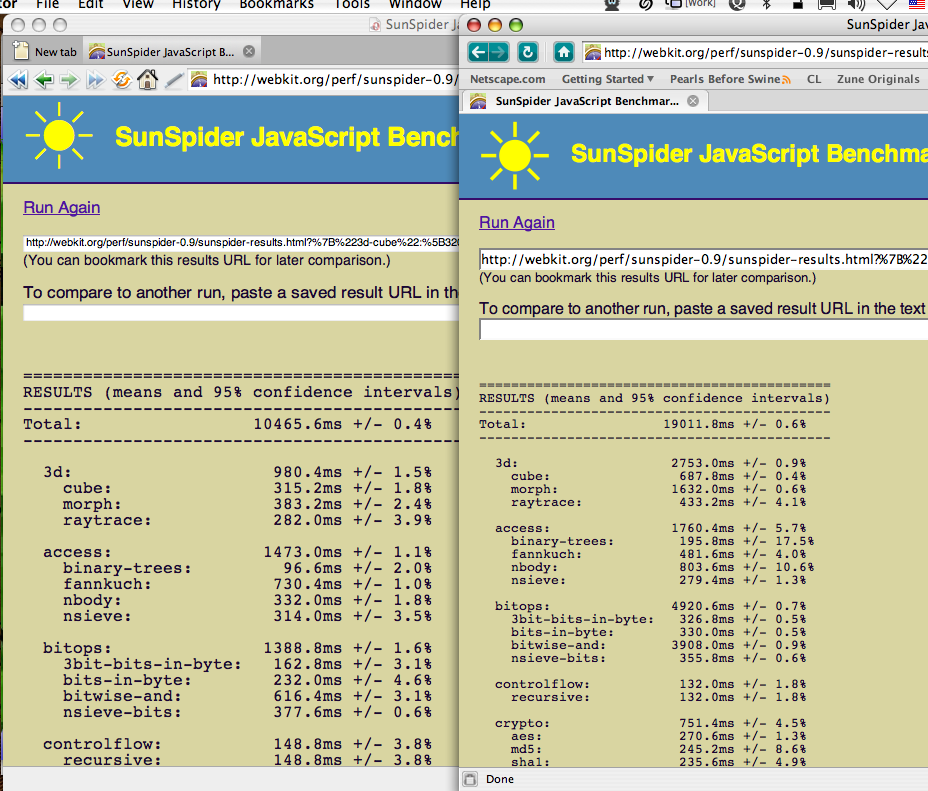Image resolution: width=928 pixels, height=791 pixels.
Task: Open the View menu
Action: (138, 5)
